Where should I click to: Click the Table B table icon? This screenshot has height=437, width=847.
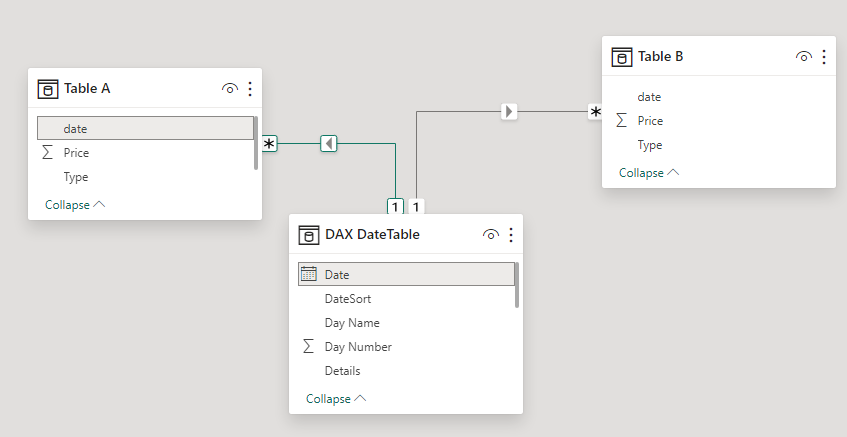[622, 57]
